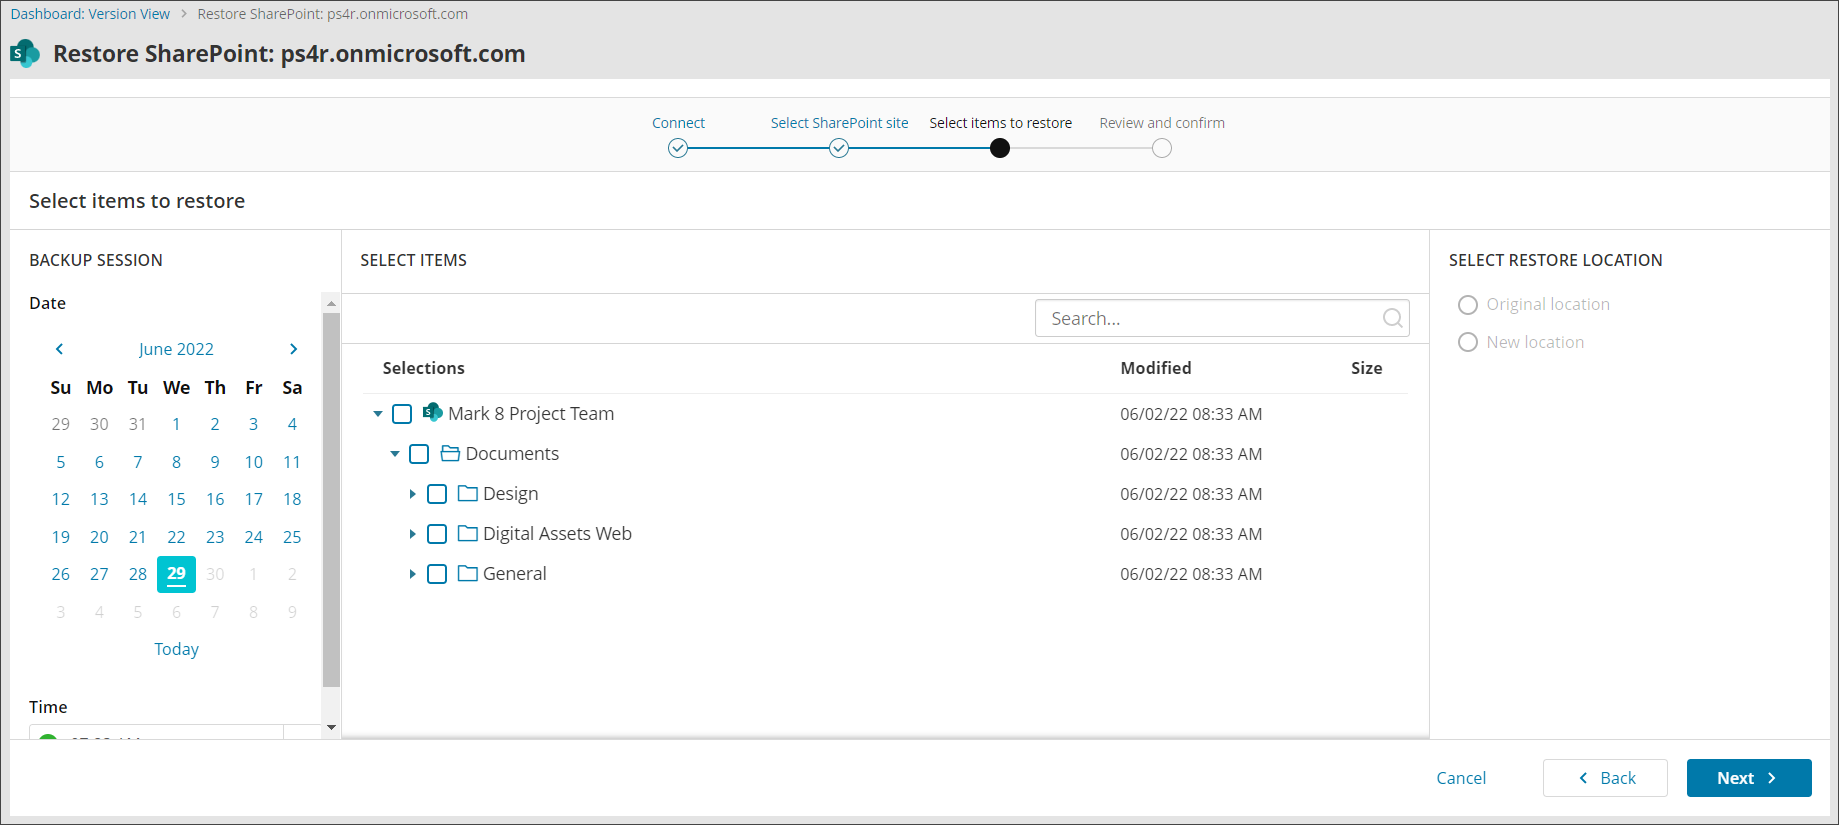Viewport: 1839px width, 825px height.
Task: Click the Design folder icon
Action: pos(467,494)
